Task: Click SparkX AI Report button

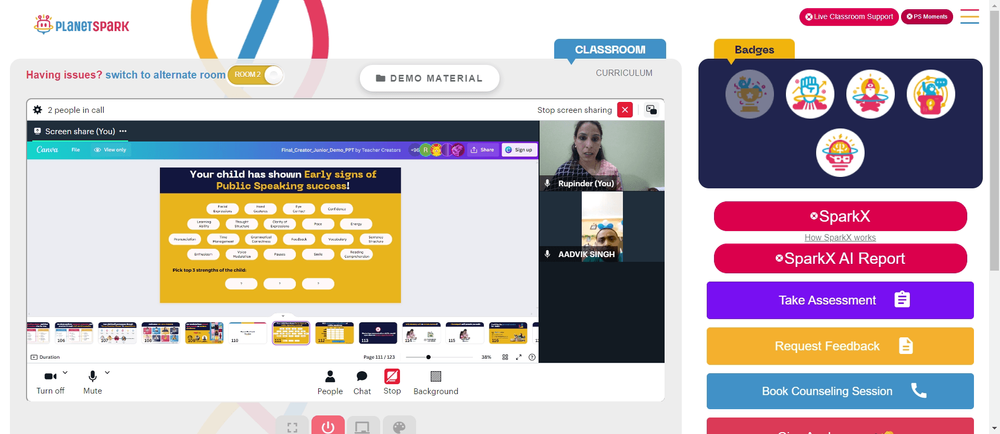Action: click(x=840, y=258)
